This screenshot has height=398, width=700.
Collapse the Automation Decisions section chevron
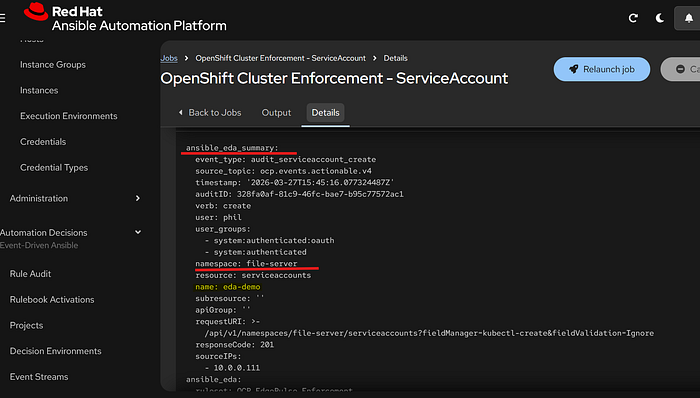(138, 232)
